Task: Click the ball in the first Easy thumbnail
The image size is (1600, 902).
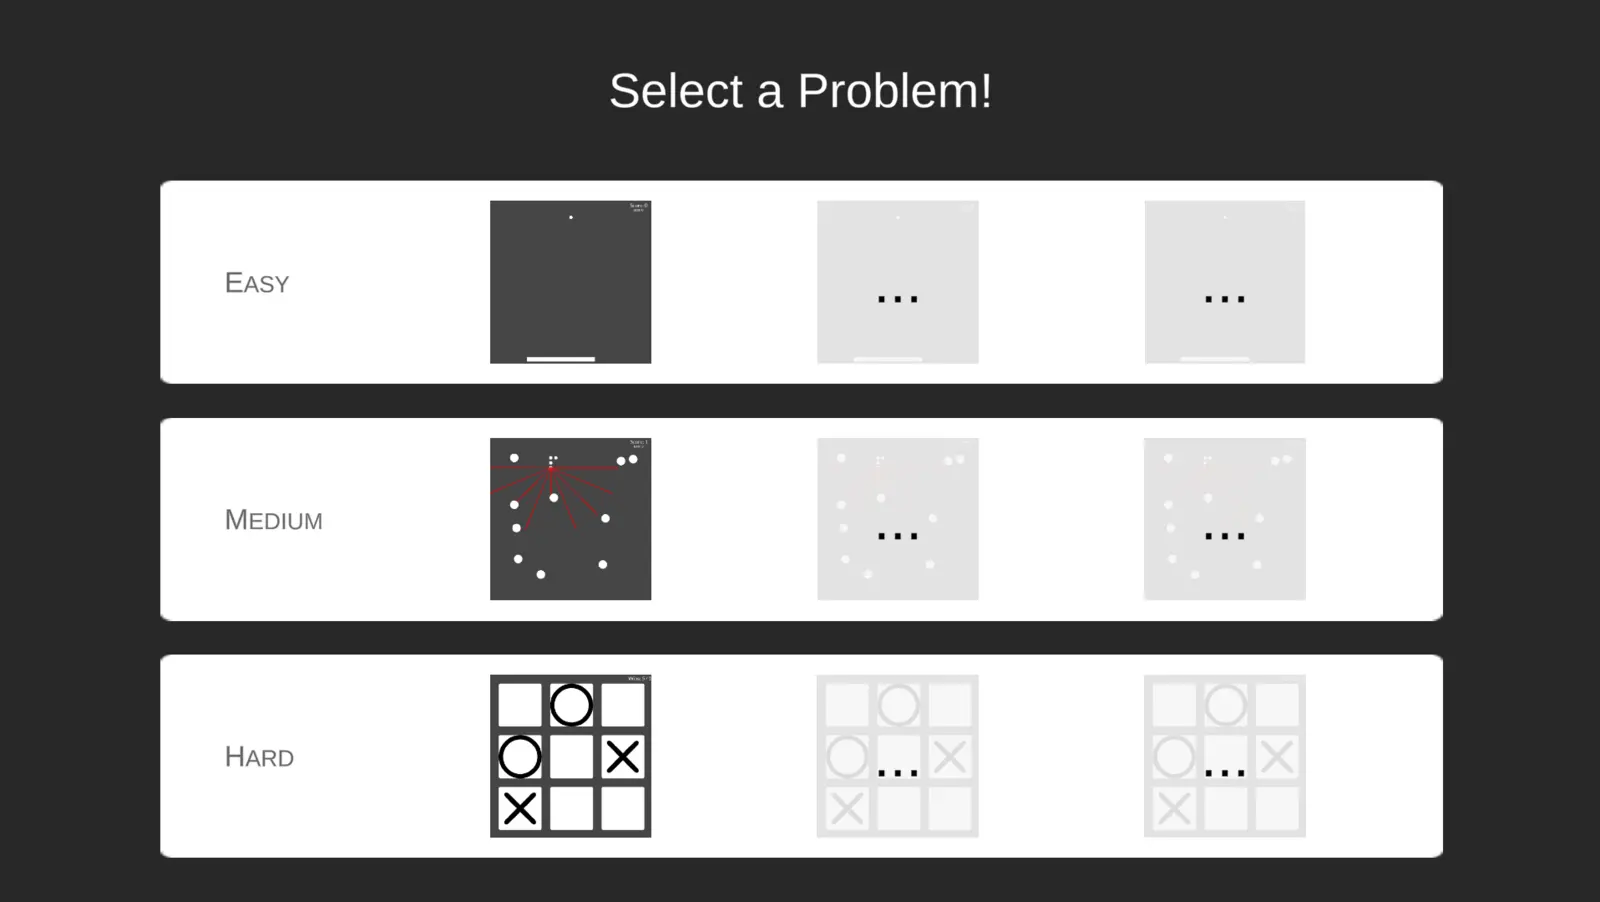Action: point(571,217)
